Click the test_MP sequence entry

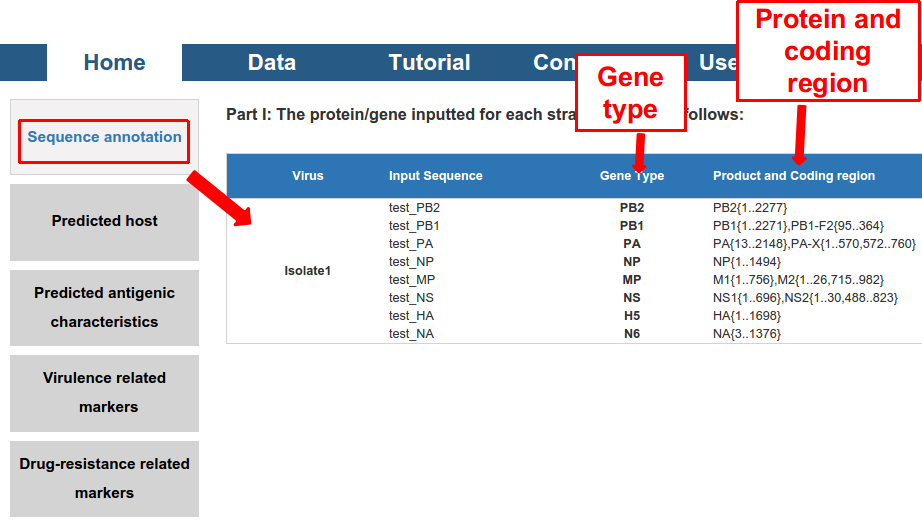pos(411,280)
